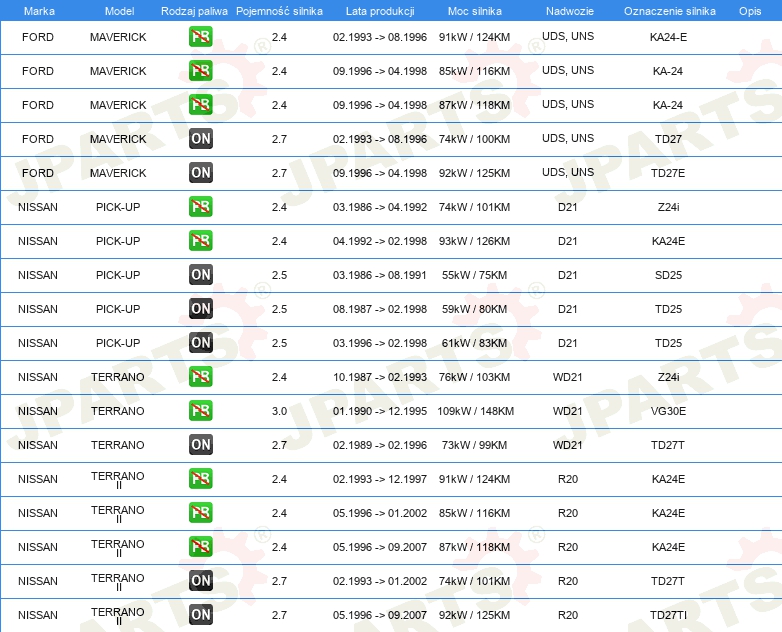Select engine code VG30E

pyautogui.click(x=668, y=411)
